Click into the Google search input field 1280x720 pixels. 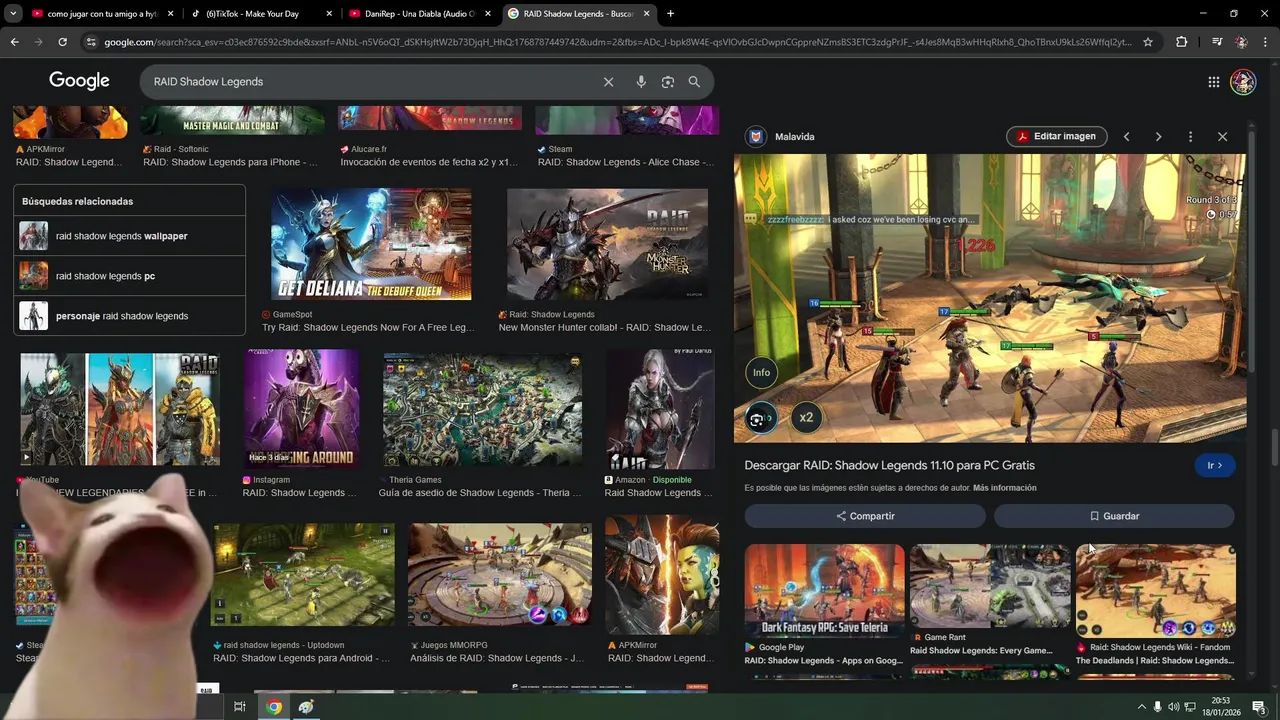[370, 82]
